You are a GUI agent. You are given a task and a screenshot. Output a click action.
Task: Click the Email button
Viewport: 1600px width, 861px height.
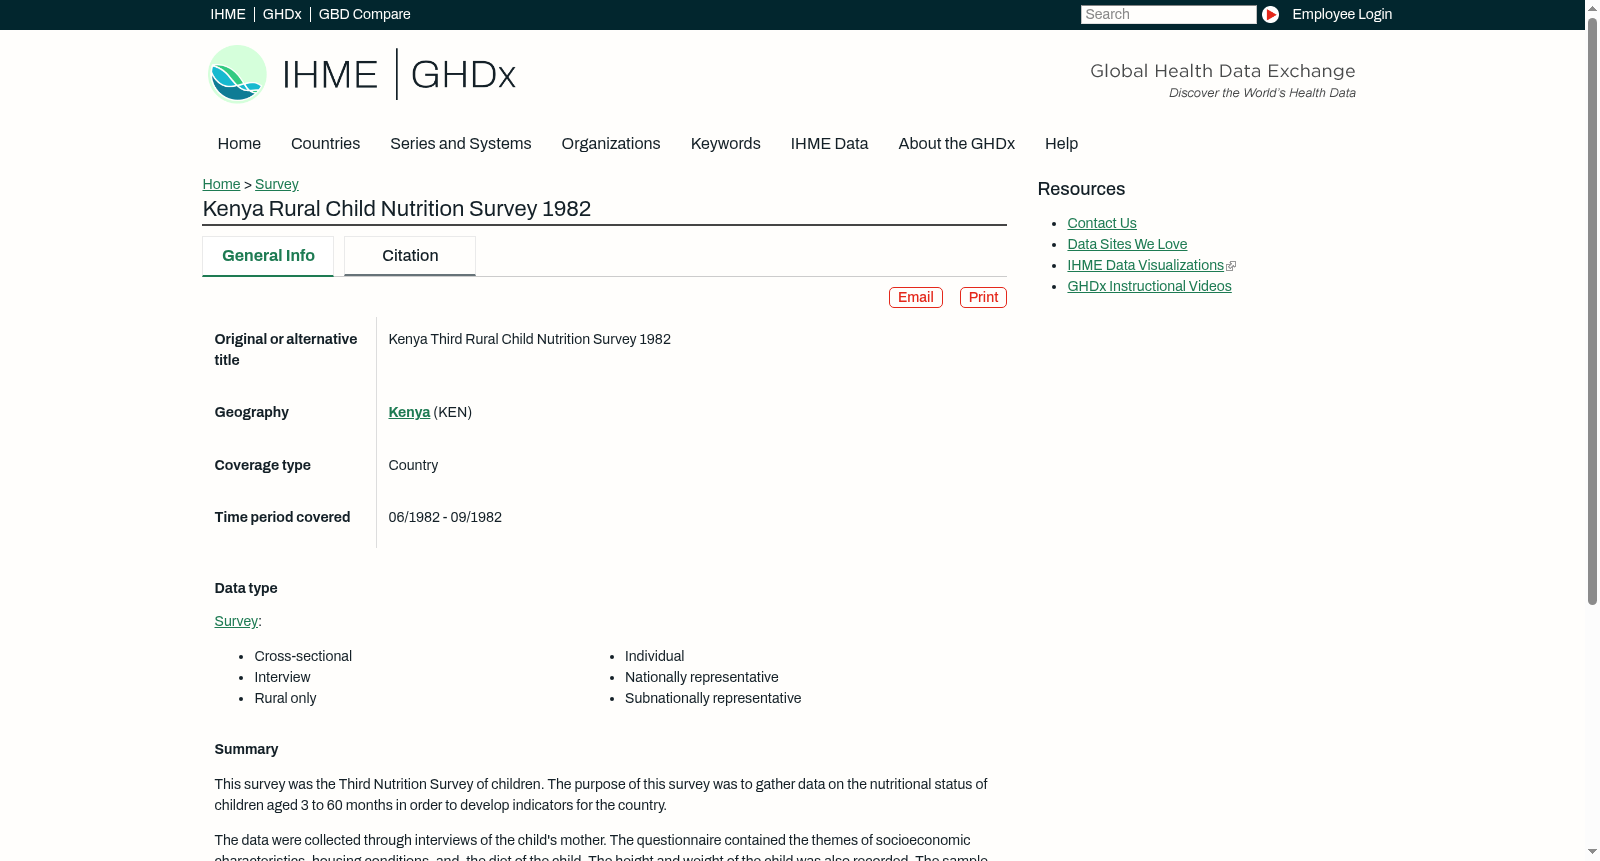click(x=916, y=297)
